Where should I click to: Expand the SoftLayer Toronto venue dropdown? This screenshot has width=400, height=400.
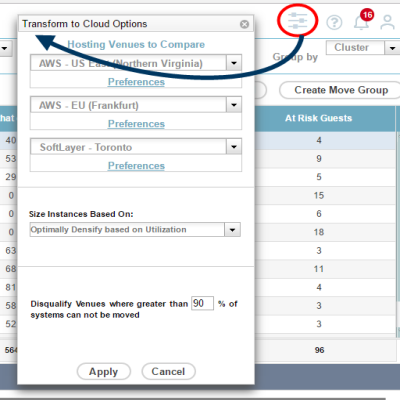234,147
